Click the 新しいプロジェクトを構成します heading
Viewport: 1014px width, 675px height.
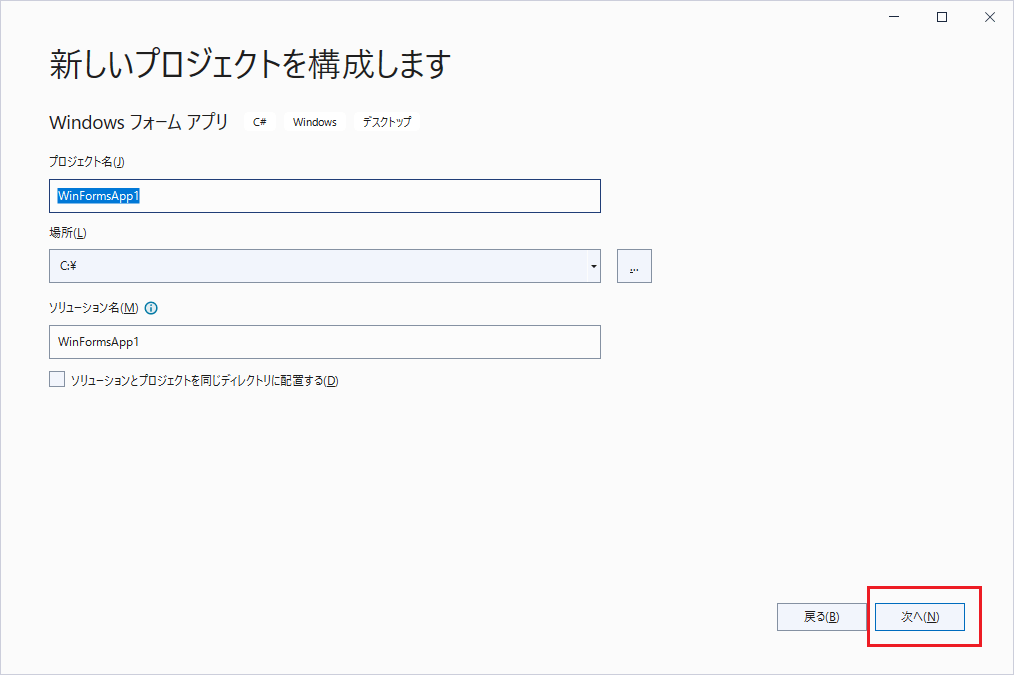tap(250, 64)
